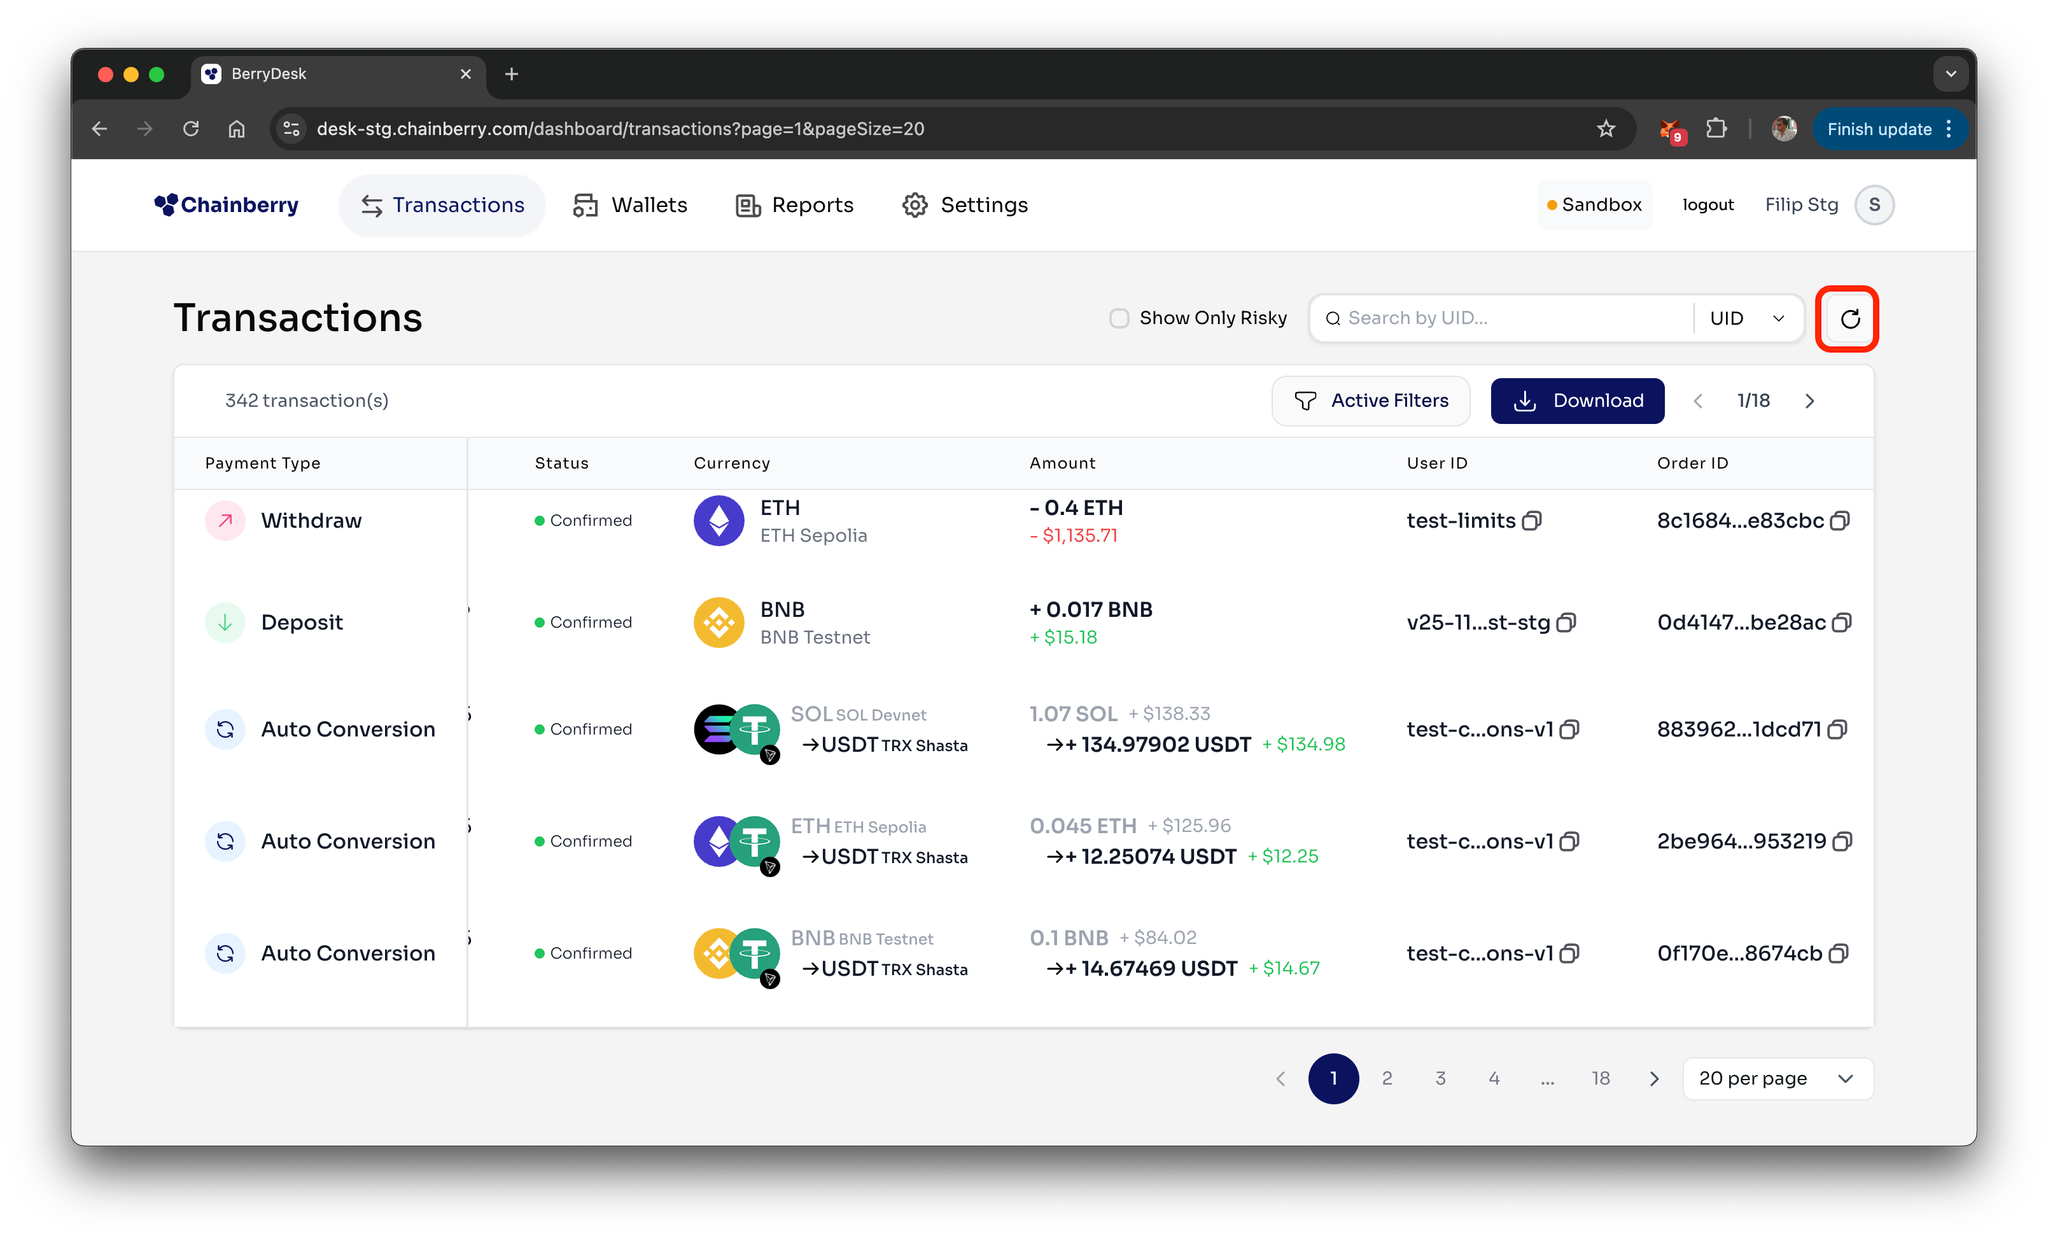Screen dimensions: 2048x1240
Task: Copy order ID 8c1684...e83cbc
Action: tap(1840, 521)
